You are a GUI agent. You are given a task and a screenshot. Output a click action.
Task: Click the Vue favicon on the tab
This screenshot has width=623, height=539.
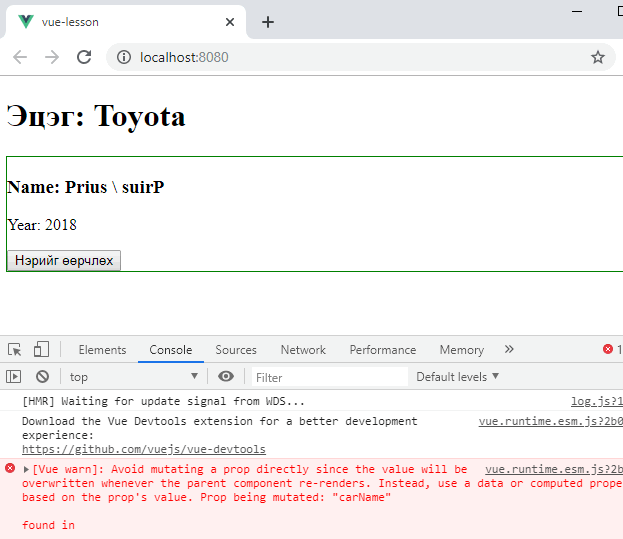26,22
